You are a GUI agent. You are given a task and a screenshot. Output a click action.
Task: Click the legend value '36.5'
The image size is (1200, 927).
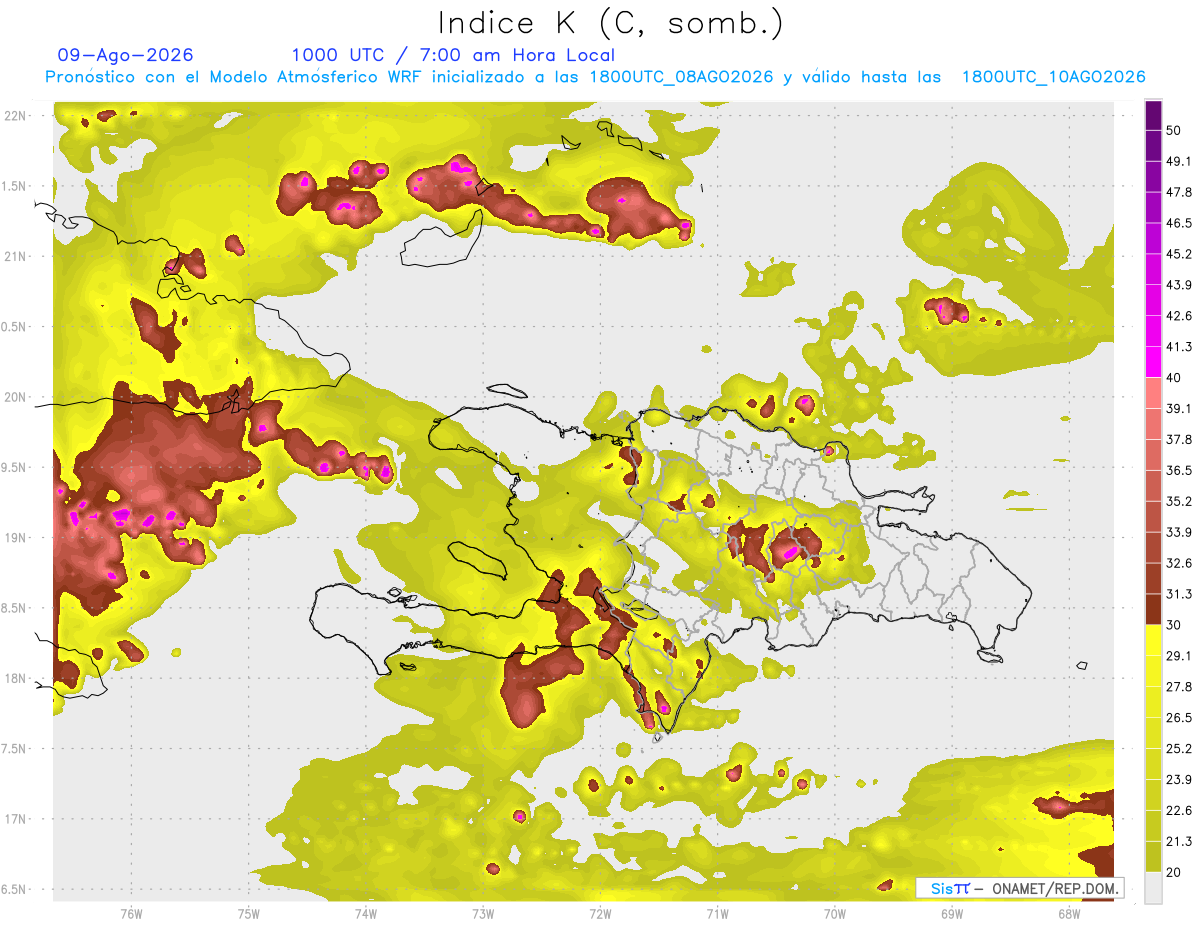tap(1179, 470)
